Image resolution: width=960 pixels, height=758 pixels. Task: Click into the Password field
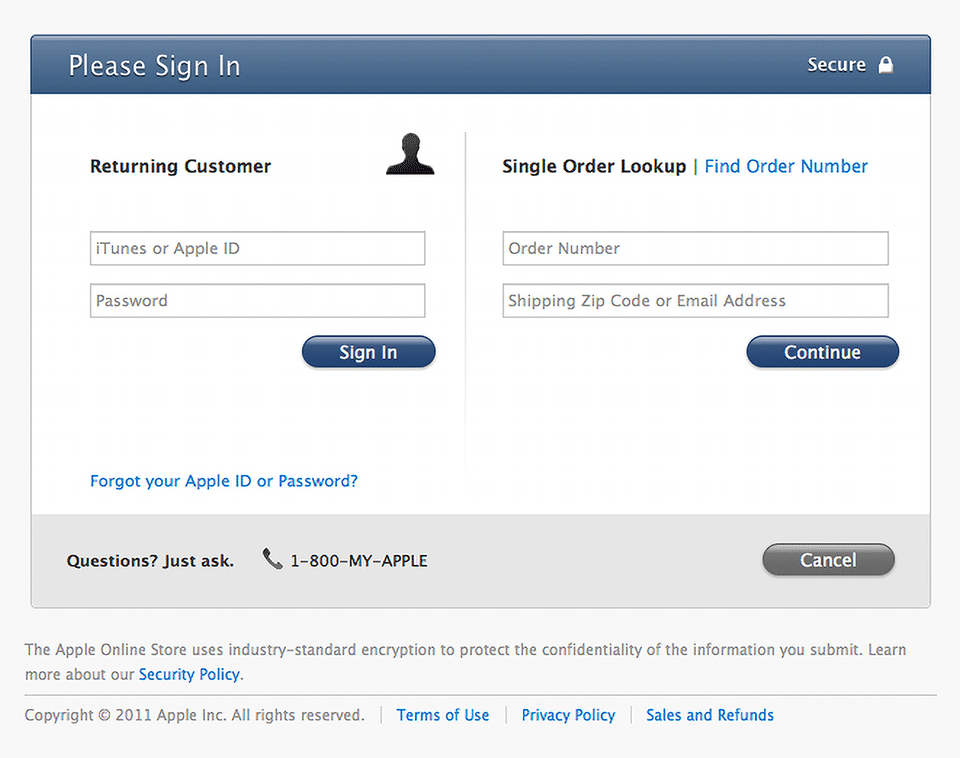tap(257, 301)
